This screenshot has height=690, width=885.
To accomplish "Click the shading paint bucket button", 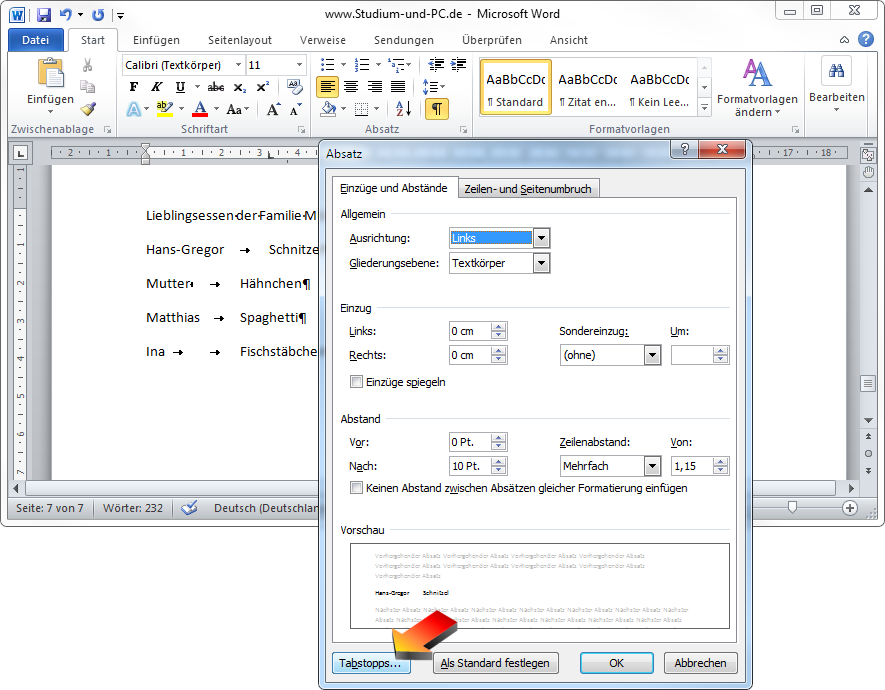I will (x=328, y=109).
